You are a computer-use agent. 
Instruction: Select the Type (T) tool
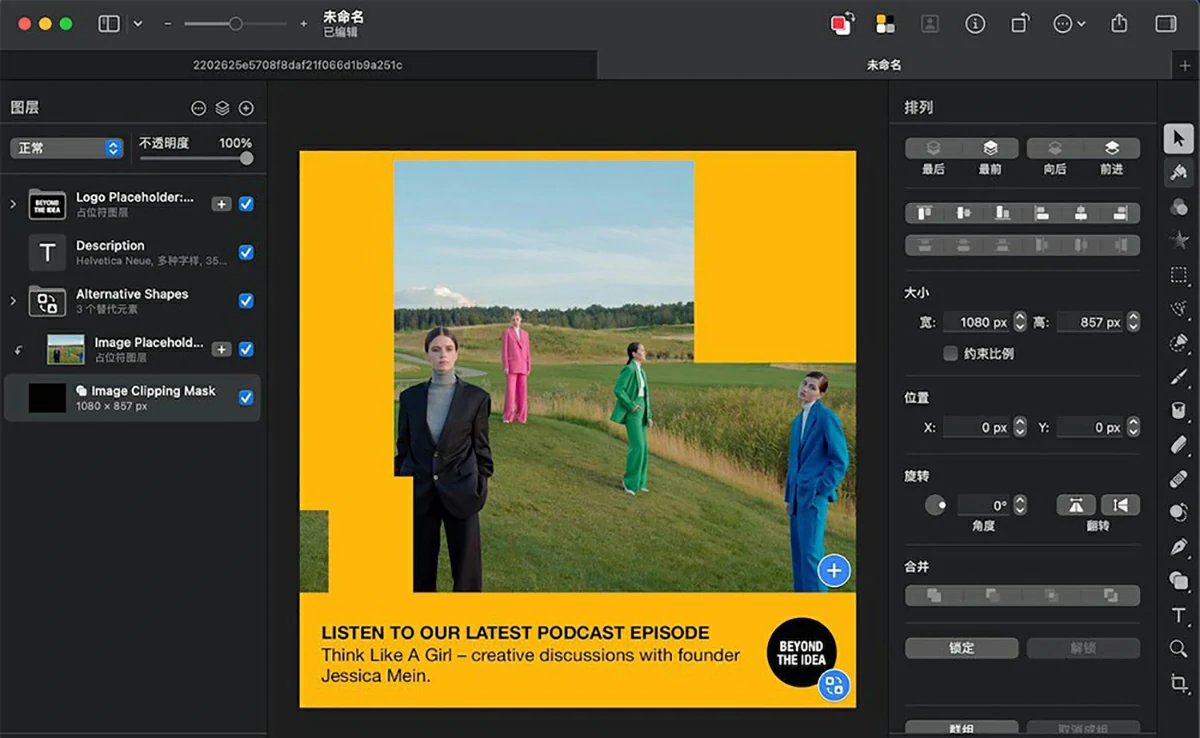[x=1179, y=614]
